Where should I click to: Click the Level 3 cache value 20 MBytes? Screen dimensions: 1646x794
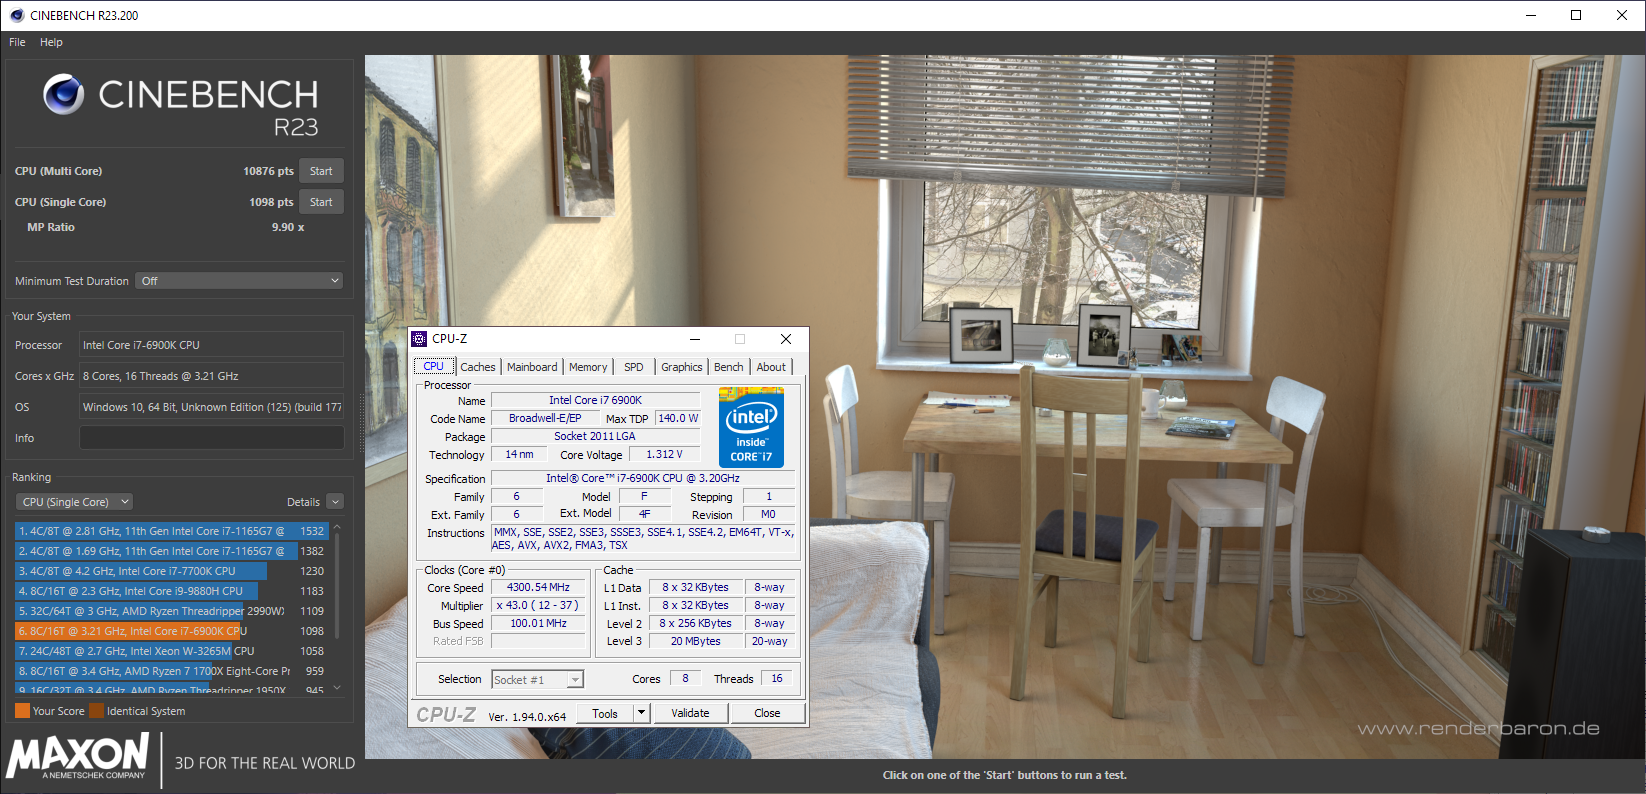click(695, 641)
